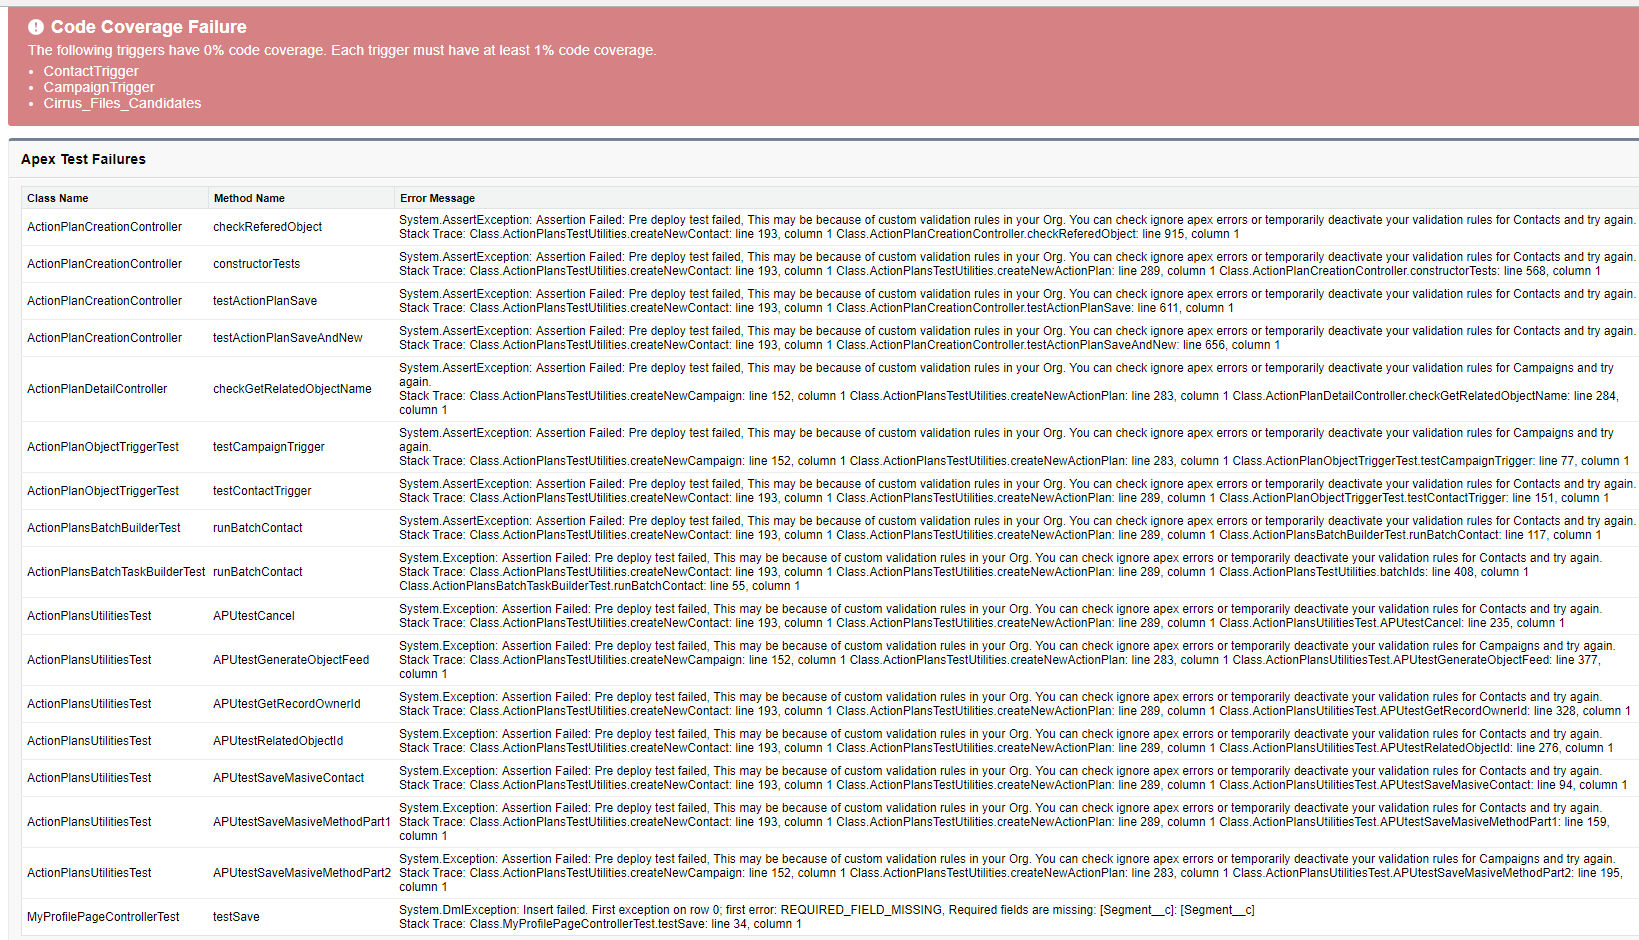
Task: Select the checkReferedObject failure row
Action: (x=267, y=227)
